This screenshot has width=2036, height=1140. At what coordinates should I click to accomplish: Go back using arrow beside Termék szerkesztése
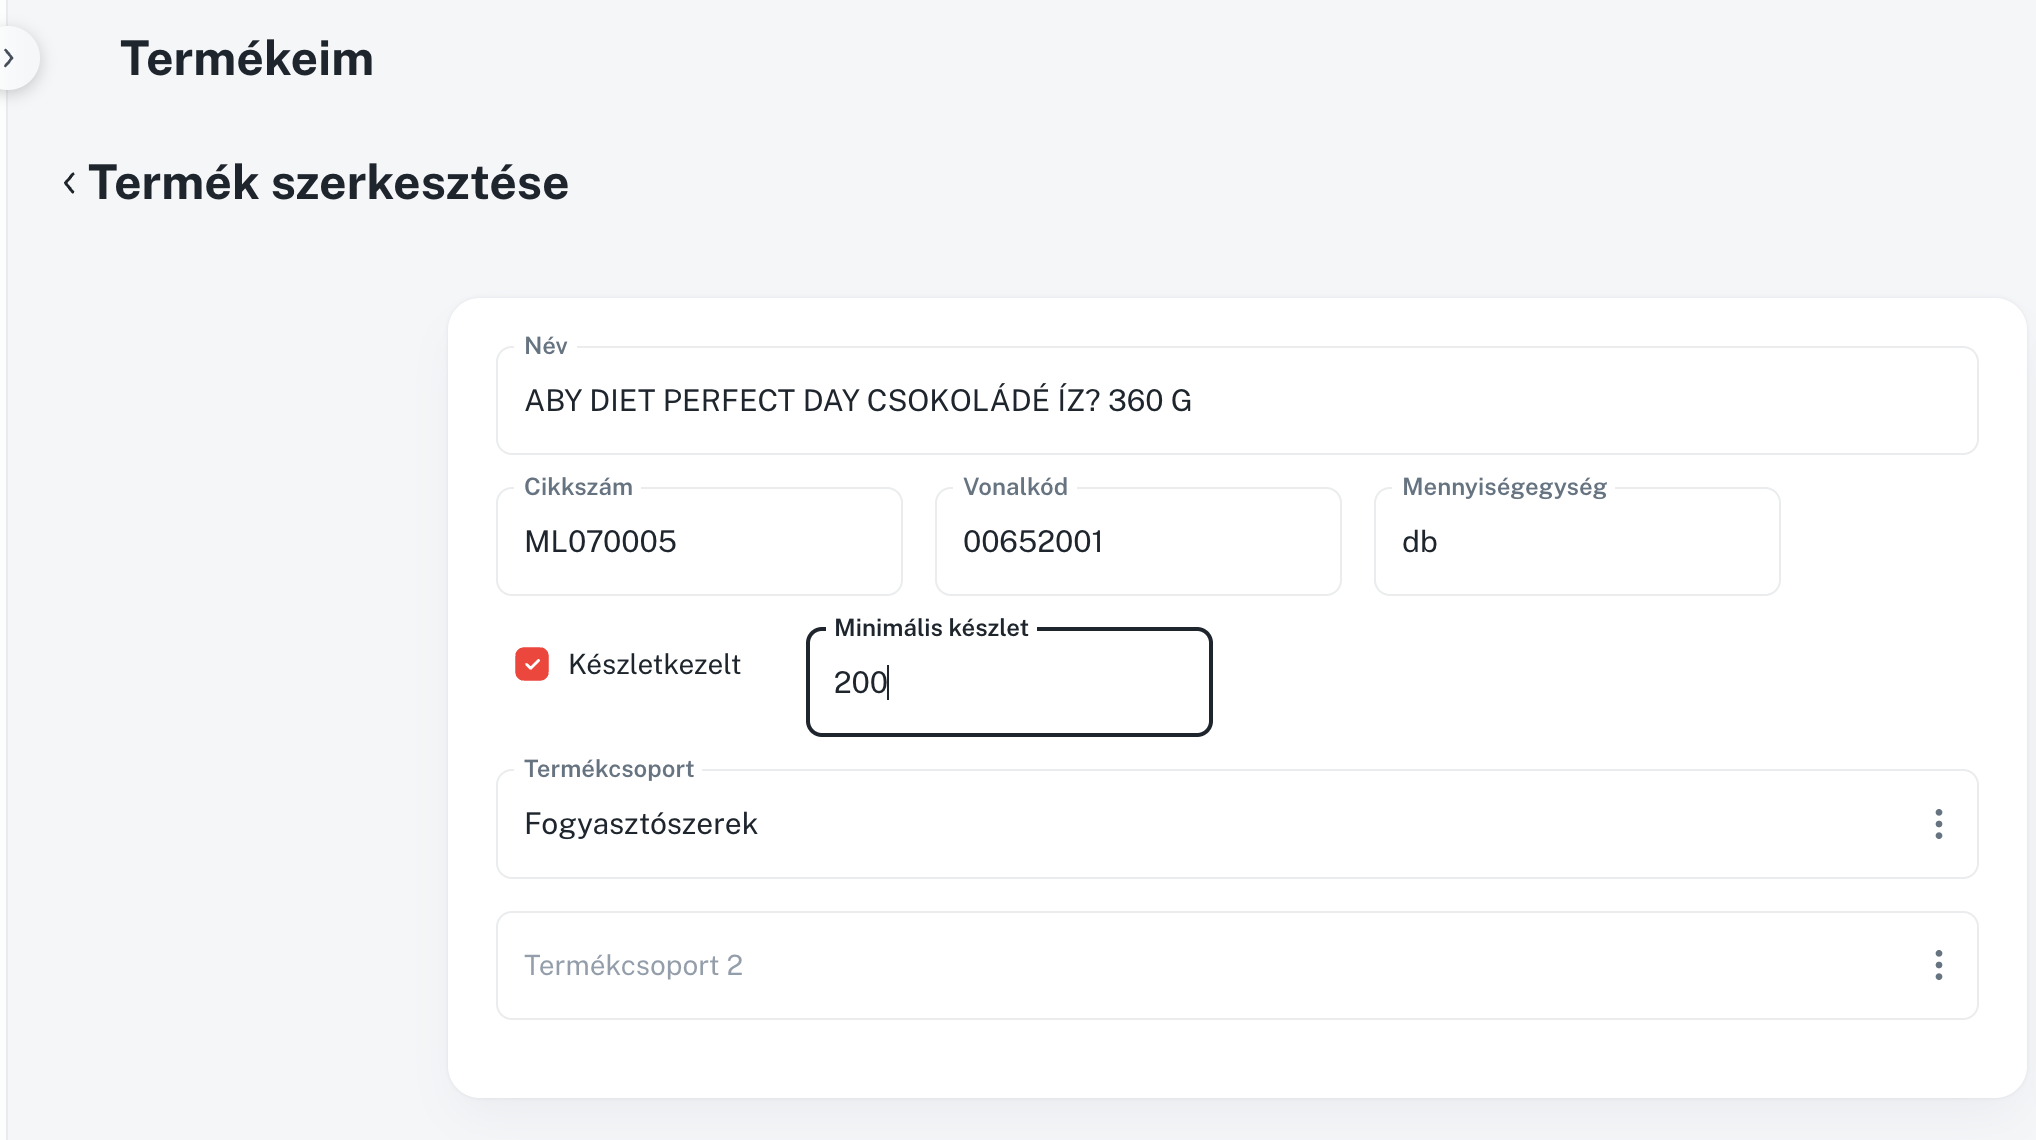(x=69, y=183)
